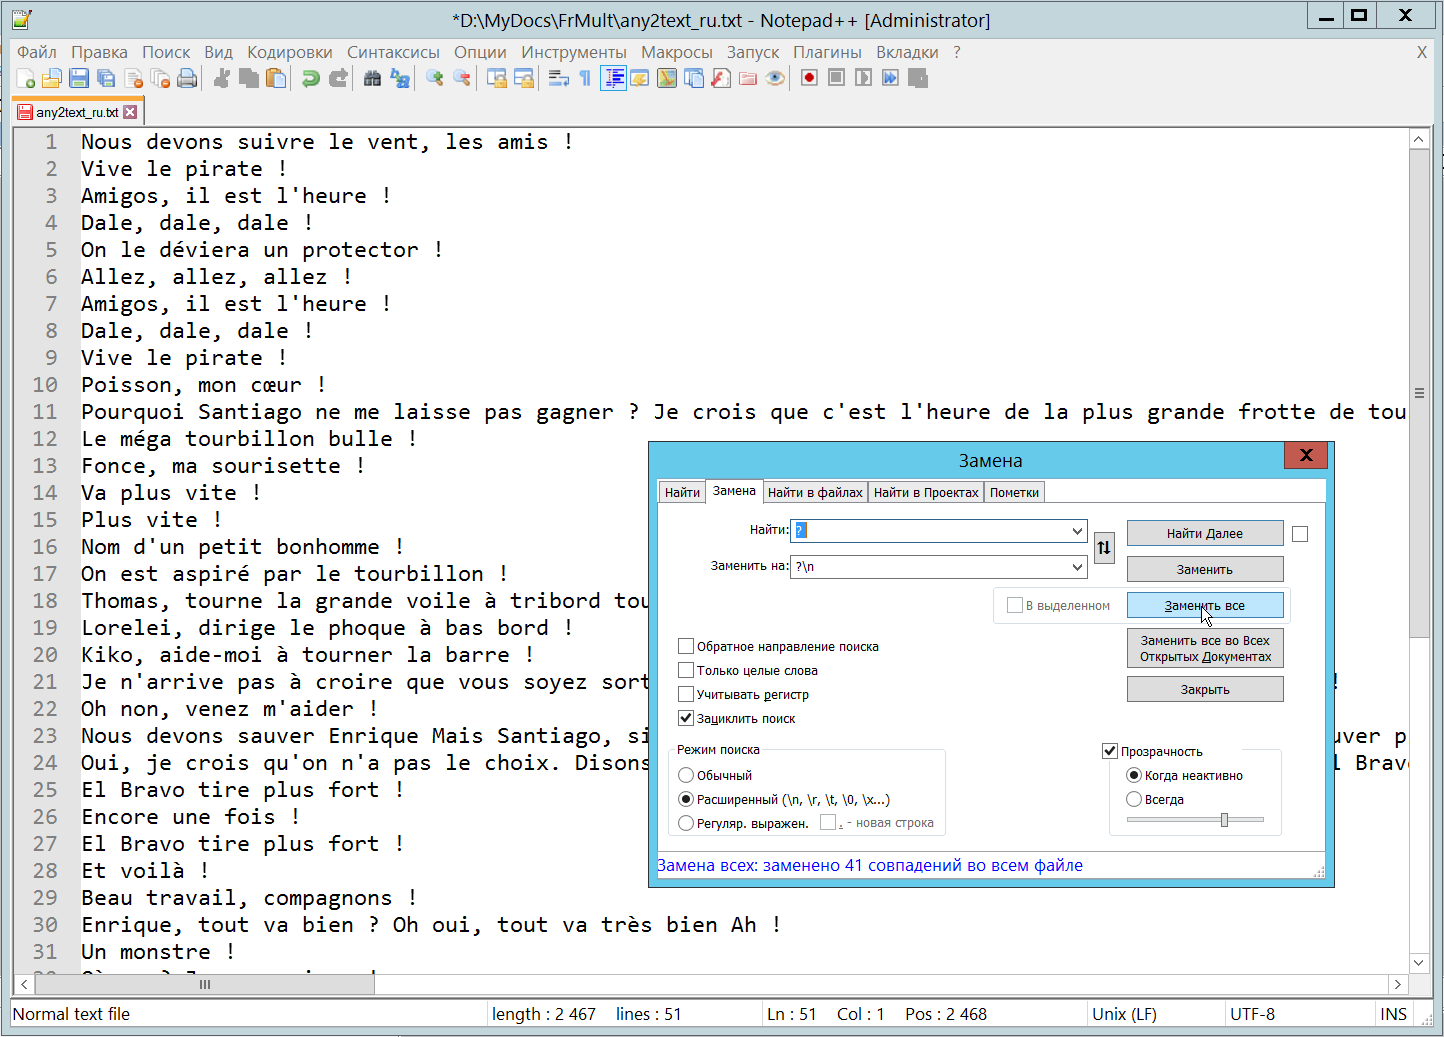Expand the 'Заменить на' combo box dropdown
Viewport: 1444px width, 1037px height.
[x=1077, y=567]
